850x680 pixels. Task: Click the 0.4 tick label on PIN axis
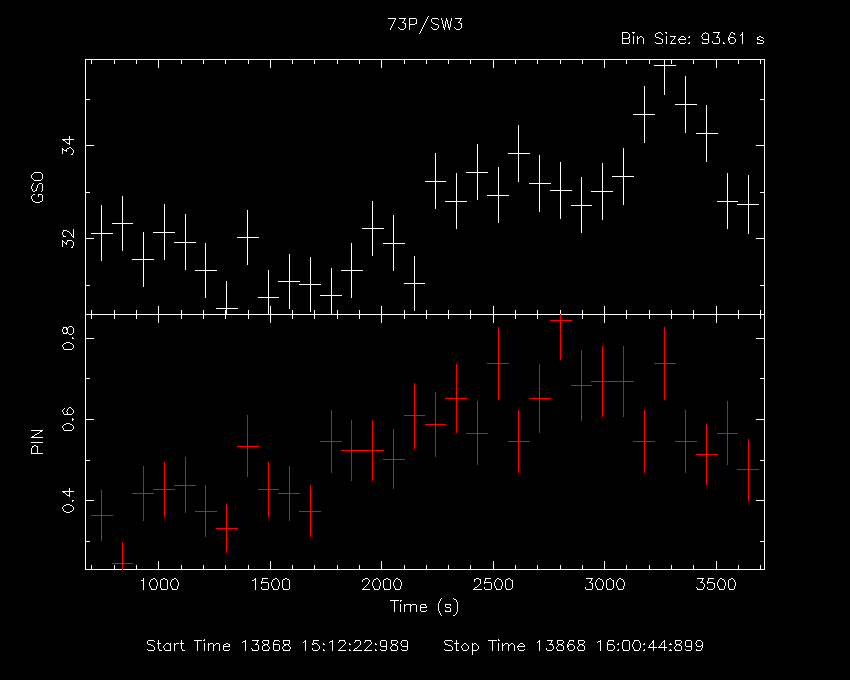coord(68,501)
